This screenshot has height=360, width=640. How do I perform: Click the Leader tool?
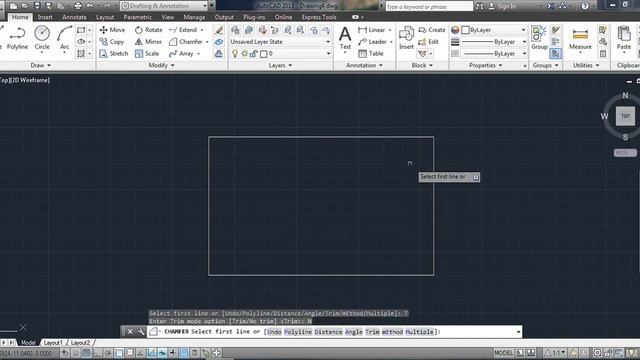(372, 42)
